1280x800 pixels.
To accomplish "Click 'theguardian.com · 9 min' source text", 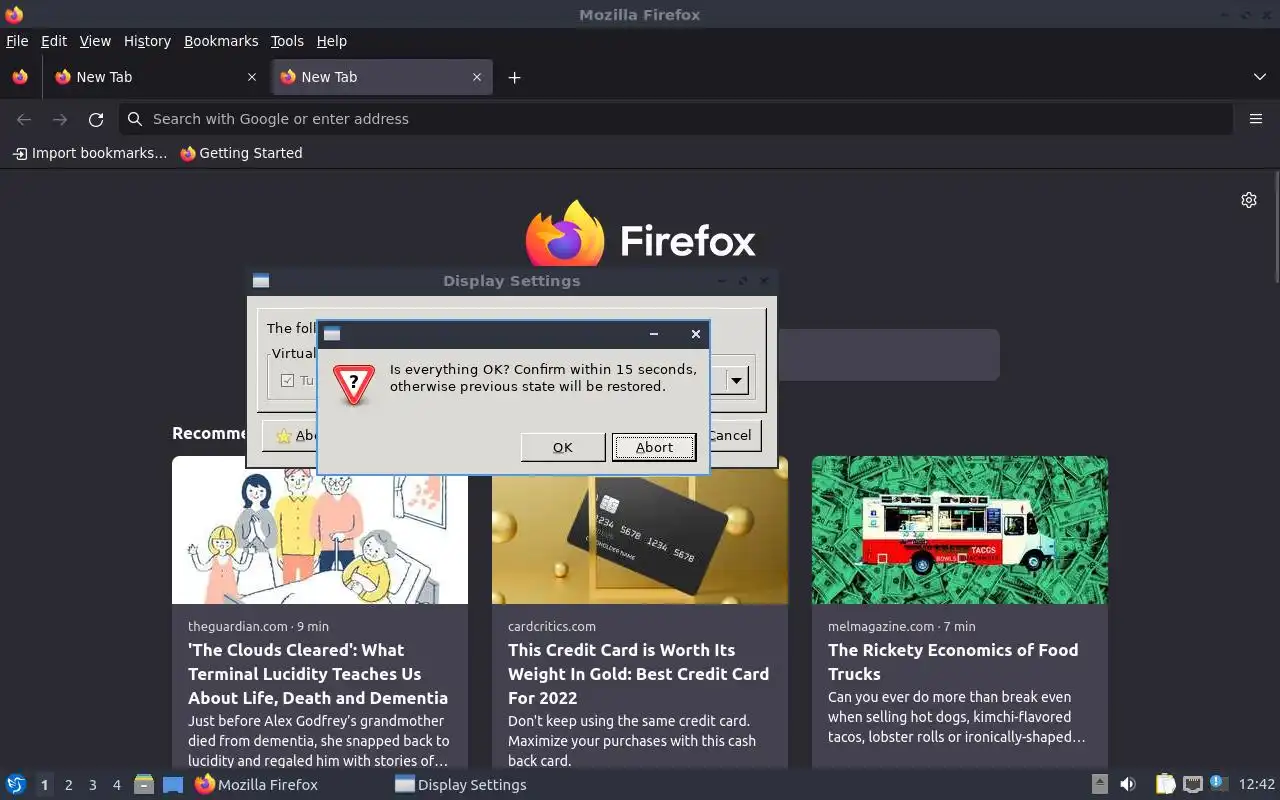I will point(258,626).
